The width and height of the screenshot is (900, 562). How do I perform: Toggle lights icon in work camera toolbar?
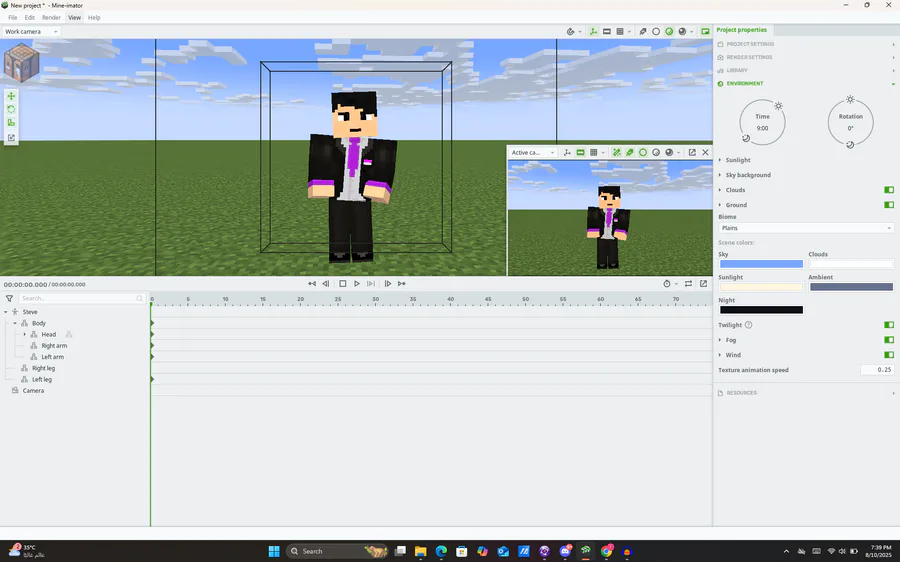643,32
